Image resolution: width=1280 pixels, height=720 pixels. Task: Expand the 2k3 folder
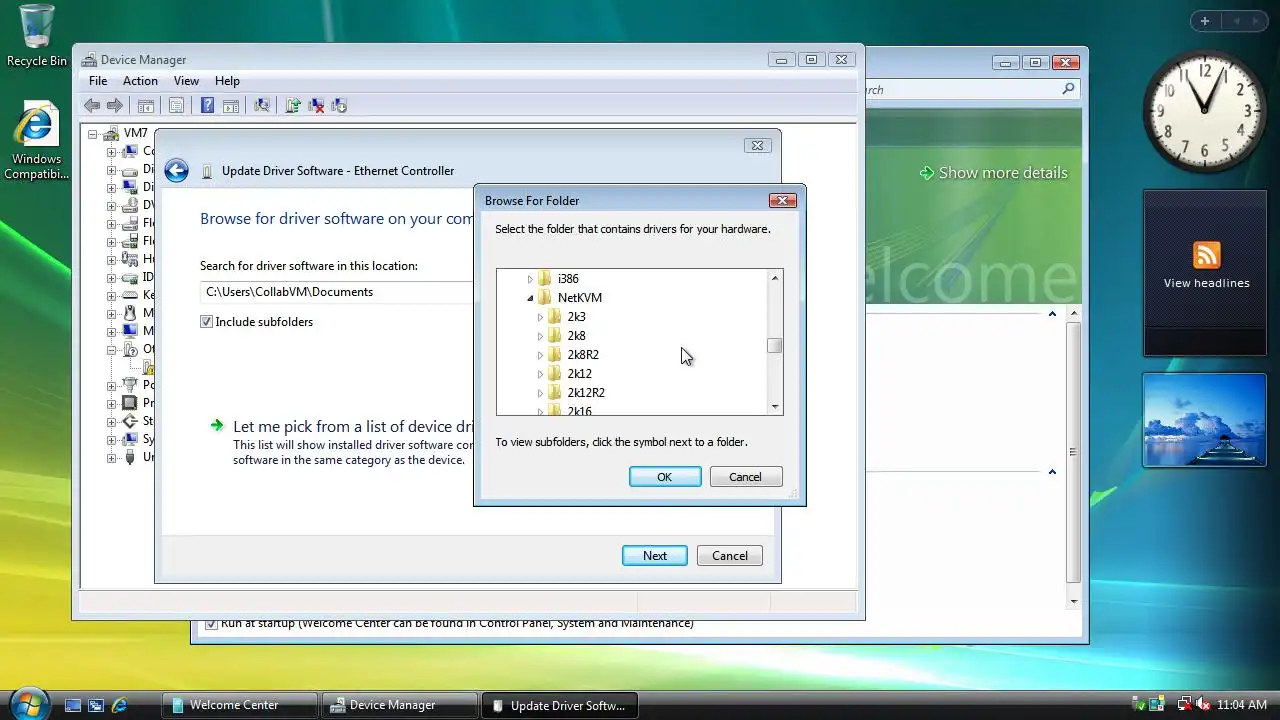tap(540, 317)
